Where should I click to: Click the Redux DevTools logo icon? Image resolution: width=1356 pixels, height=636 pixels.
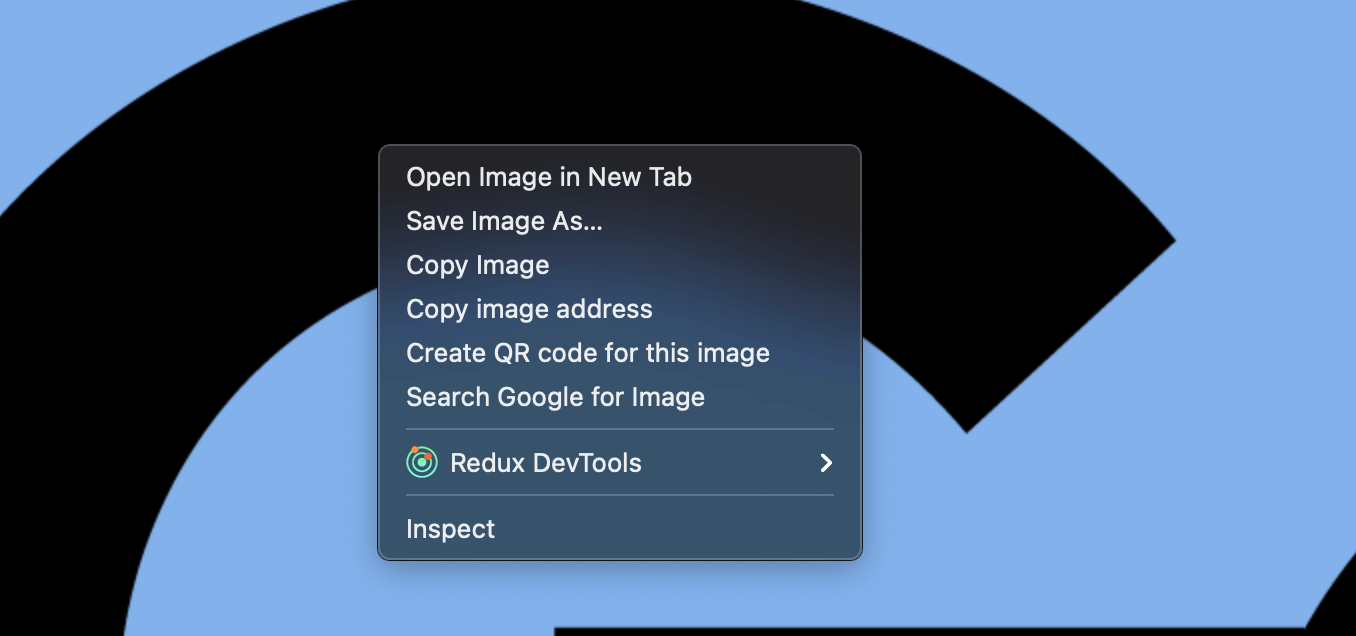click(422, 462)
